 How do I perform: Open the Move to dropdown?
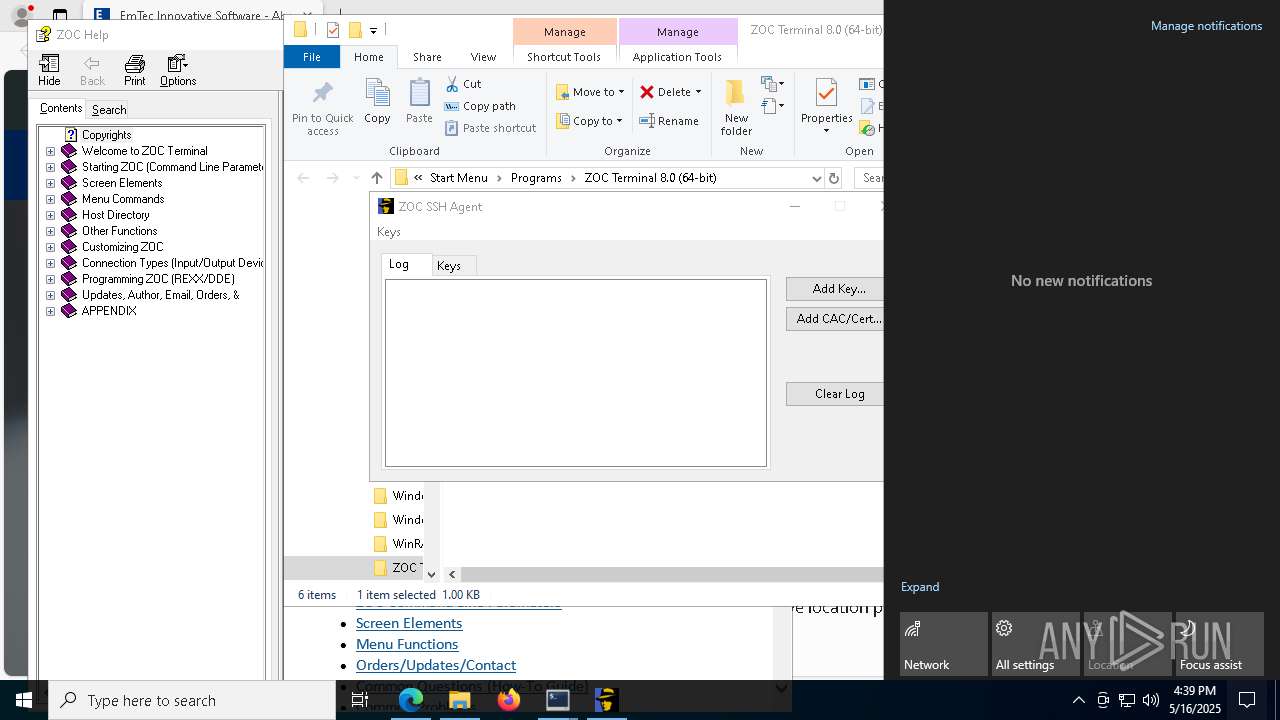tap(590, 92)
